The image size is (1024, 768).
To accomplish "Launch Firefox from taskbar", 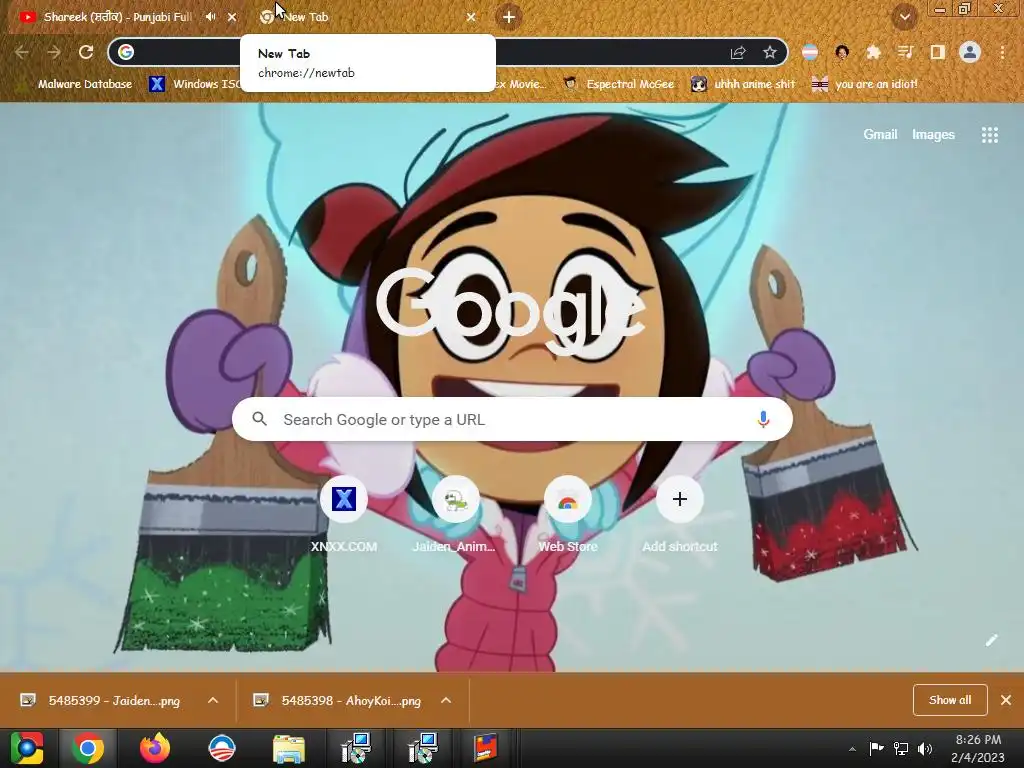I will pos(155,748).
